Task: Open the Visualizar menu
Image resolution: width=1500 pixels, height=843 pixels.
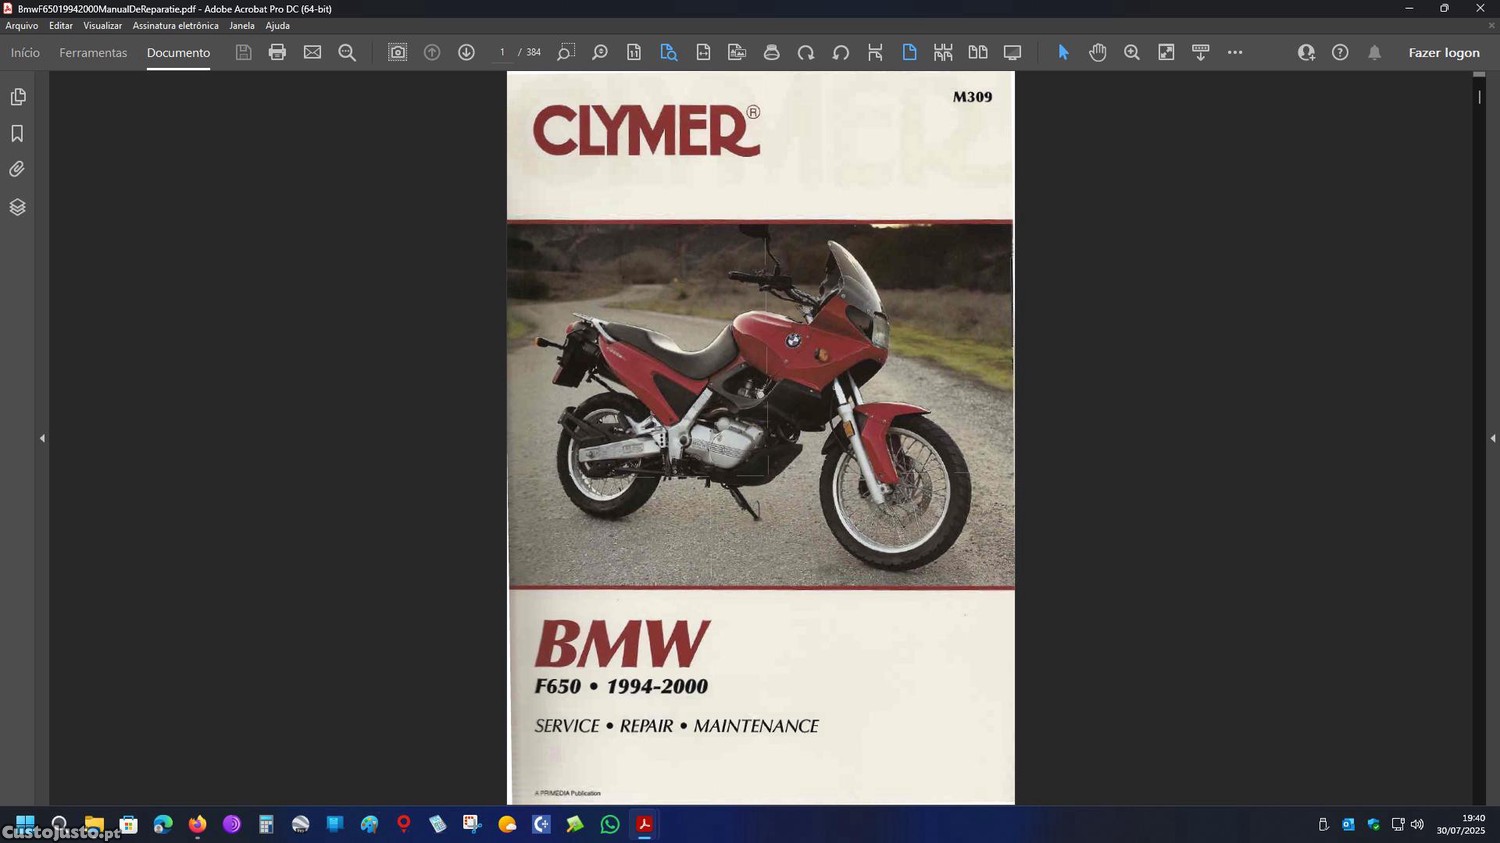Action: tap(102, 26)
